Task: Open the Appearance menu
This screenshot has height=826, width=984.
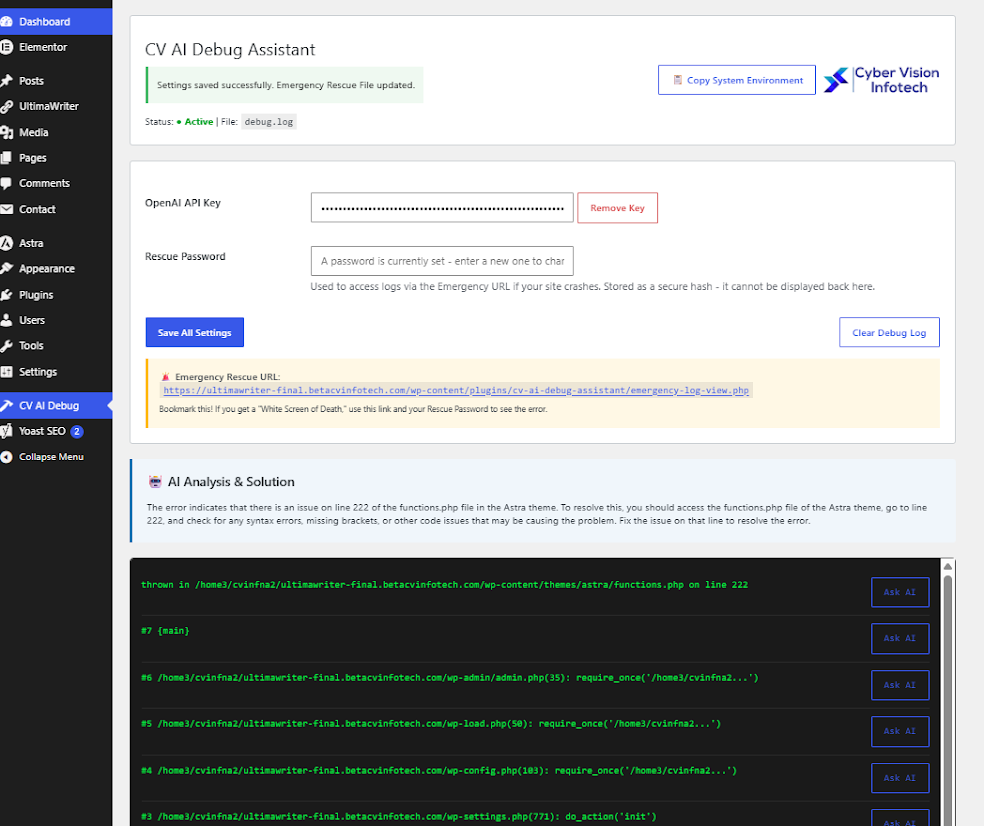Action: coord(56,269)
